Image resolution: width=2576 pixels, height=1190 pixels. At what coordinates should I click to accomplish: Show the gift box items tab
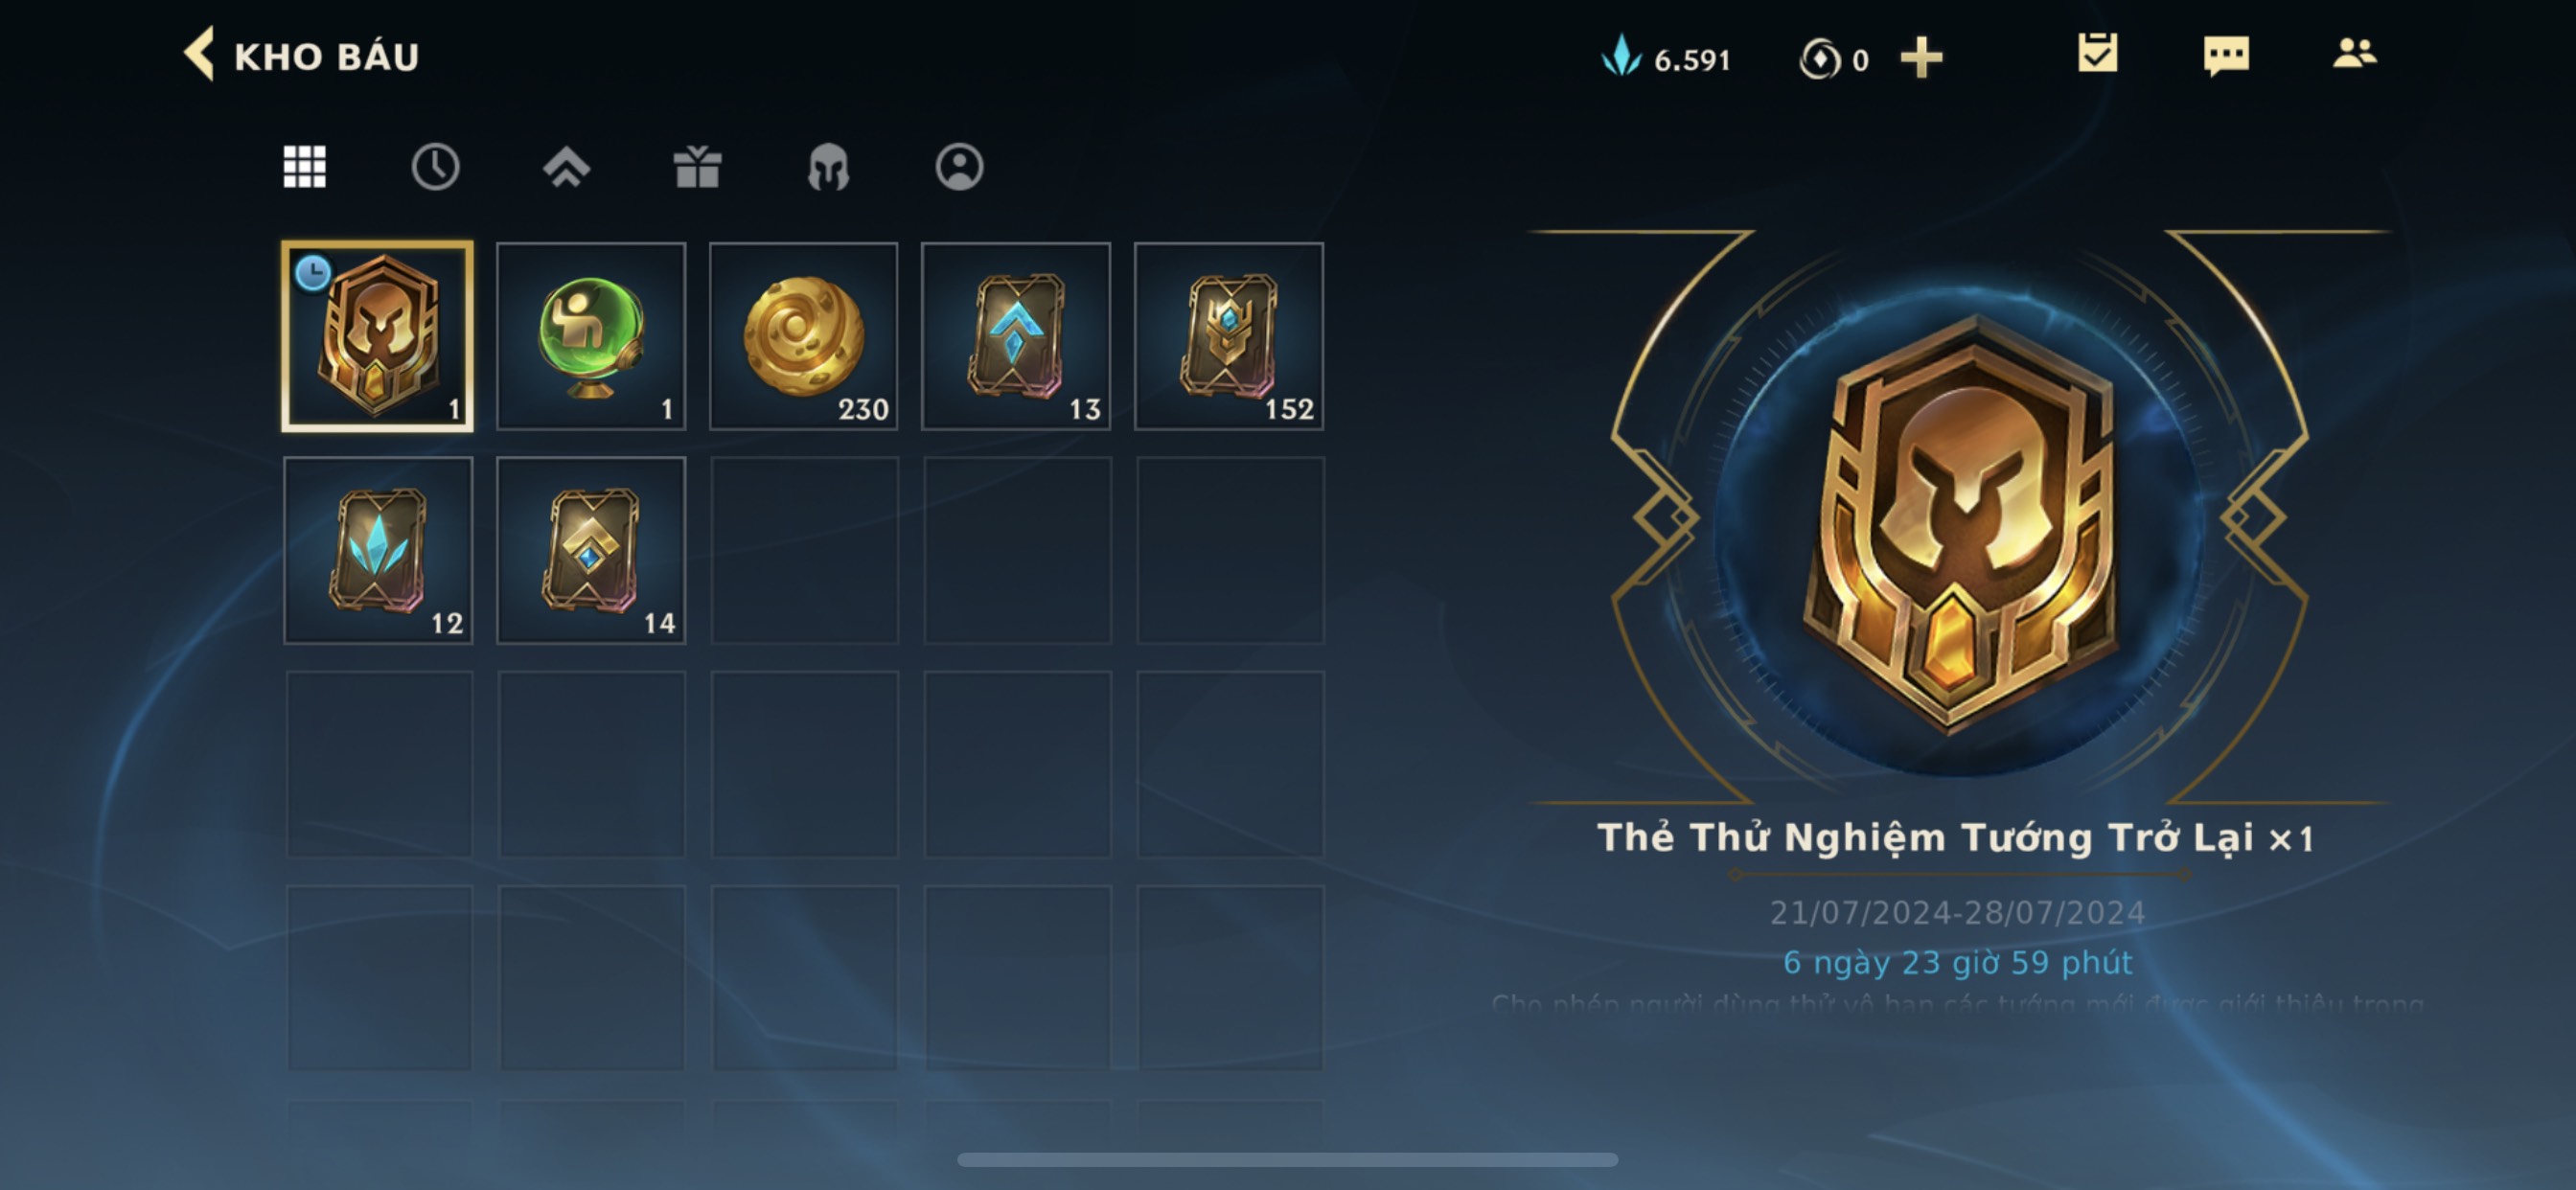click(697, 166)
